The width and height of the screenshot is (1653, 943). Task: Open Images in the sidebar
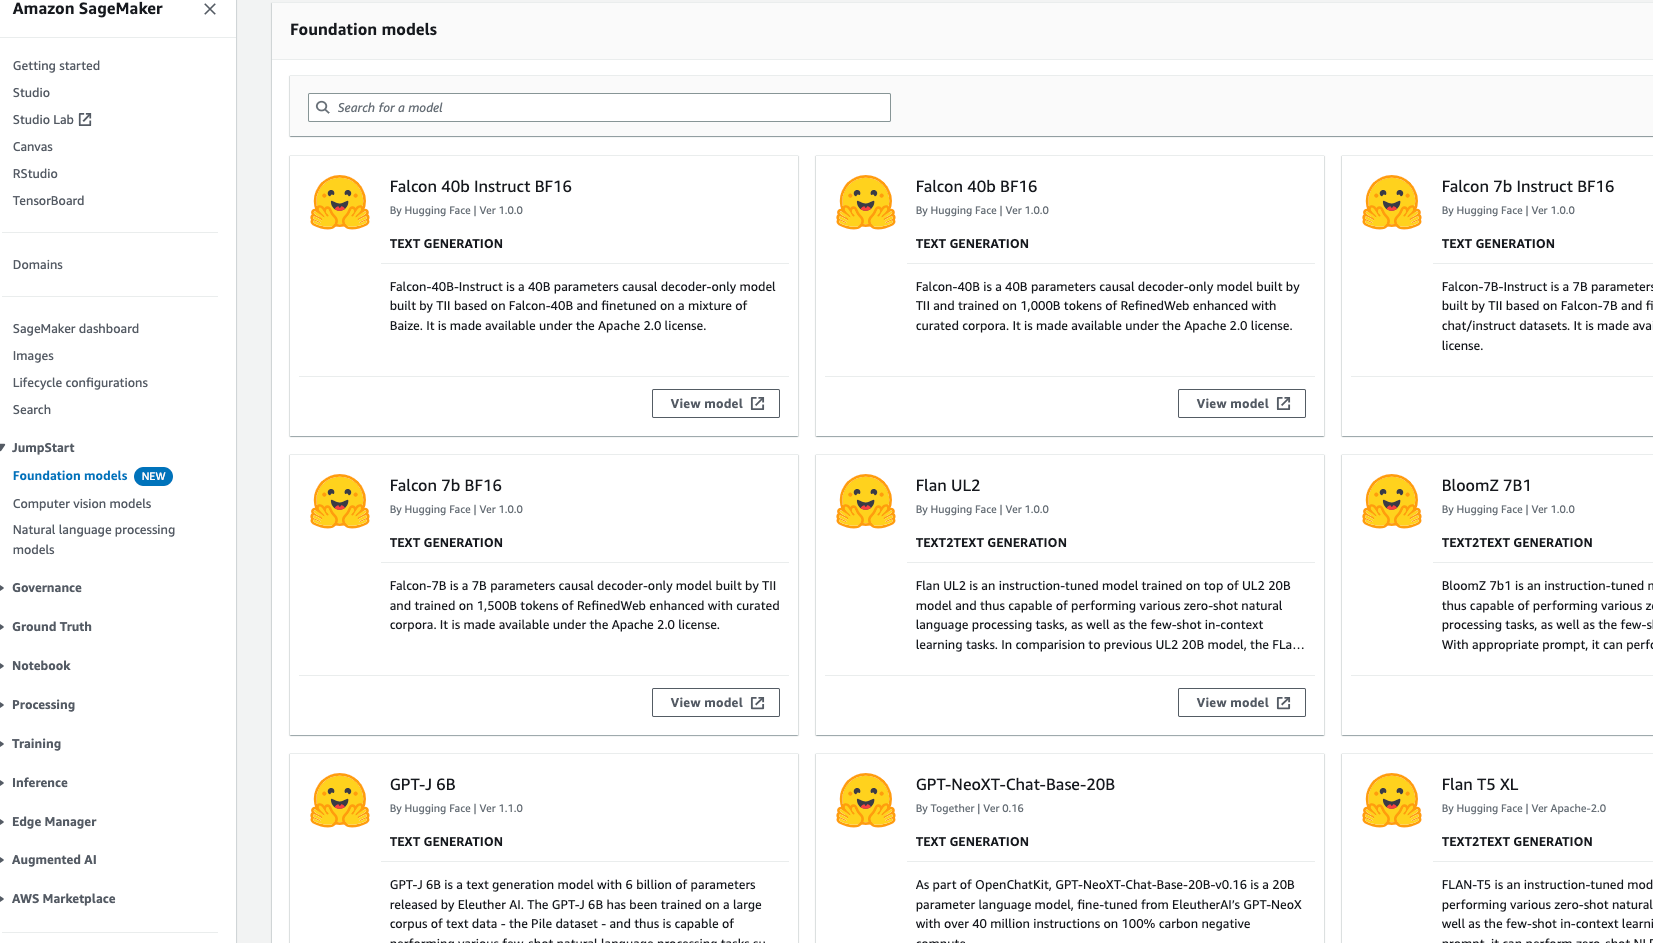33,356
